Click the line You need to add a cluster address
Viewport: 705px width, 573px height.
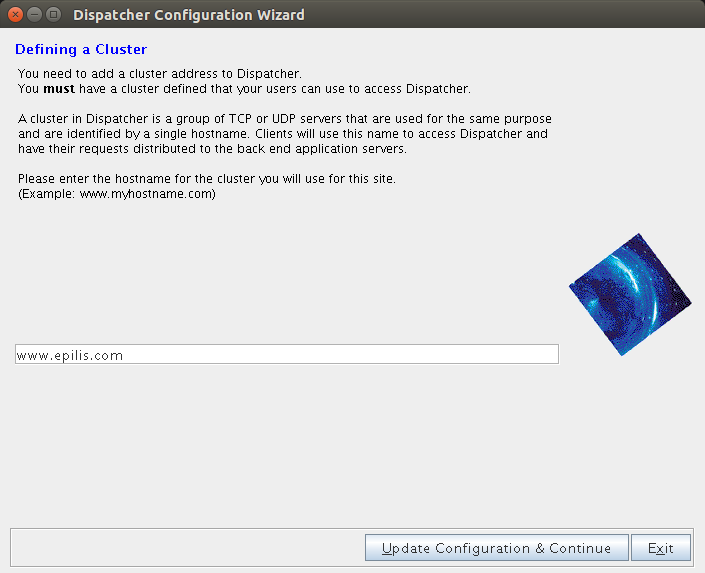click(160, 74)
